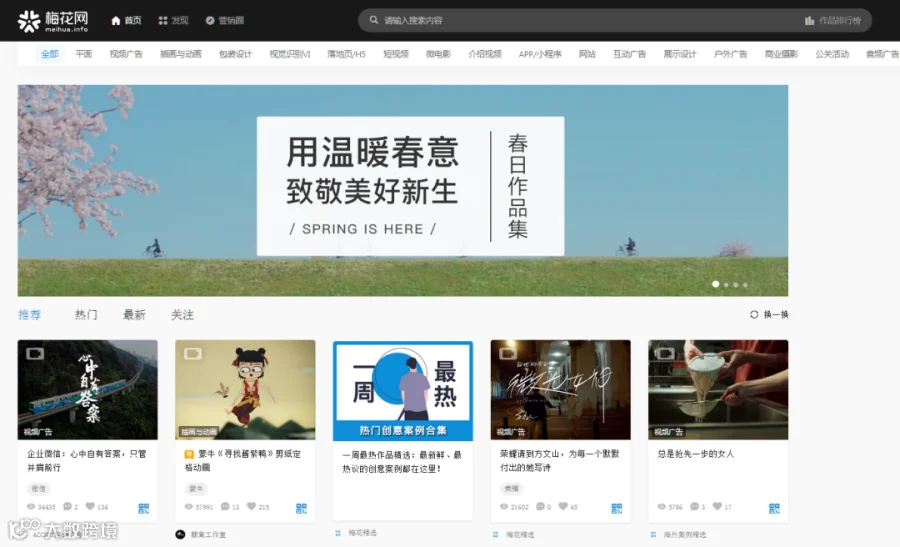
Task: Like the 荣耀请到方文山 work heart icon
Action: pyautogui.click(x=563, y=506)
